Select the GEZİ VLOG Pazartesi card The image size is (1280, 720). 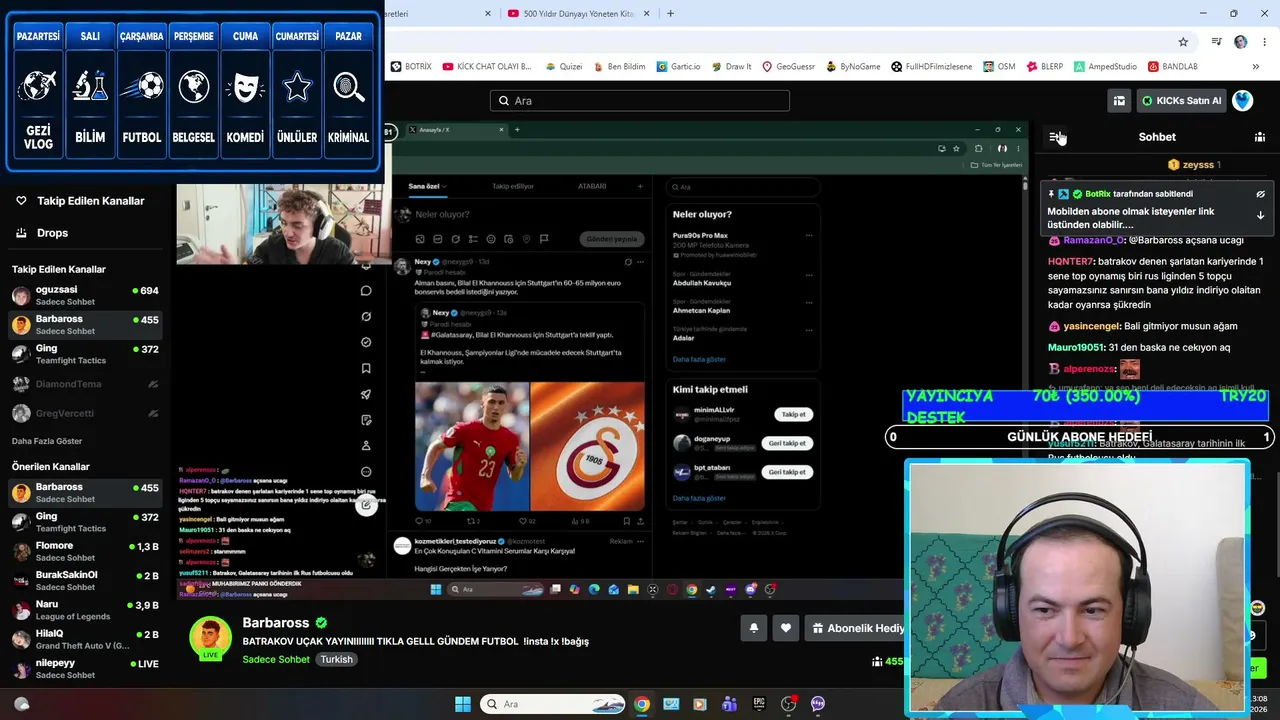38,90
